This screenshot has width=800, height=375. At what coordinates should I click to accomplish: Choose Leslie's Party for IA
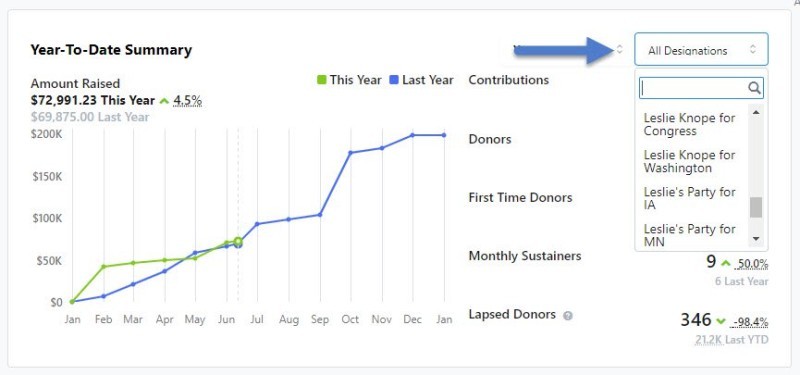click(689, 198)
